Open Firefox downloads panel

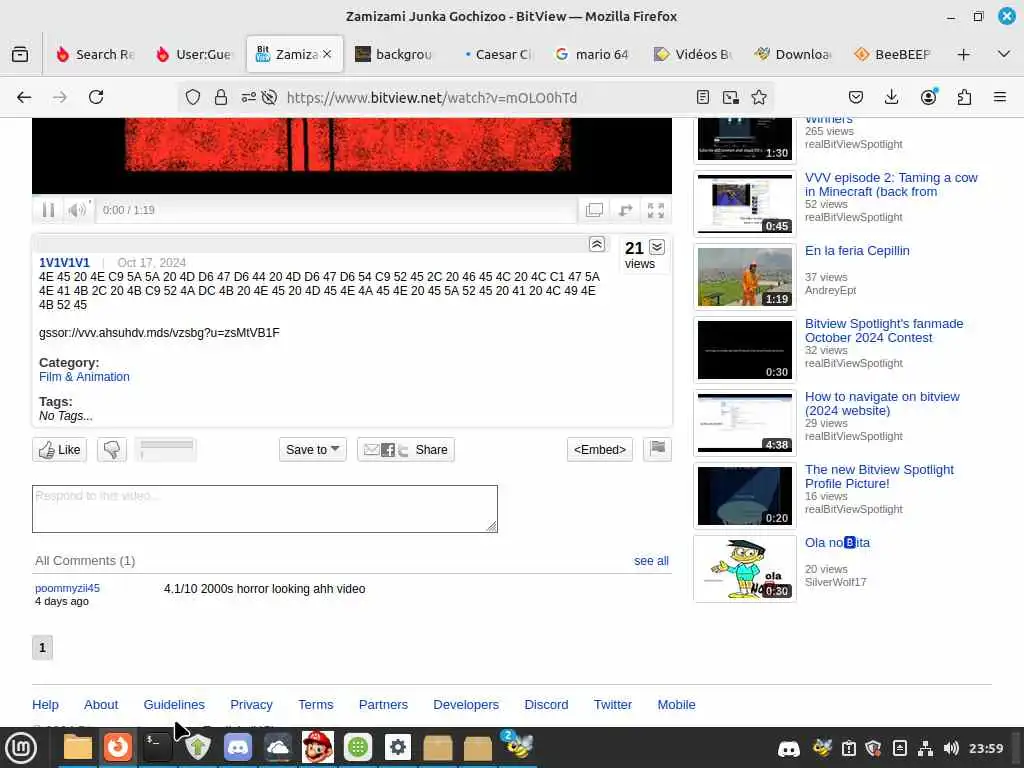click(x=891, y=97)
